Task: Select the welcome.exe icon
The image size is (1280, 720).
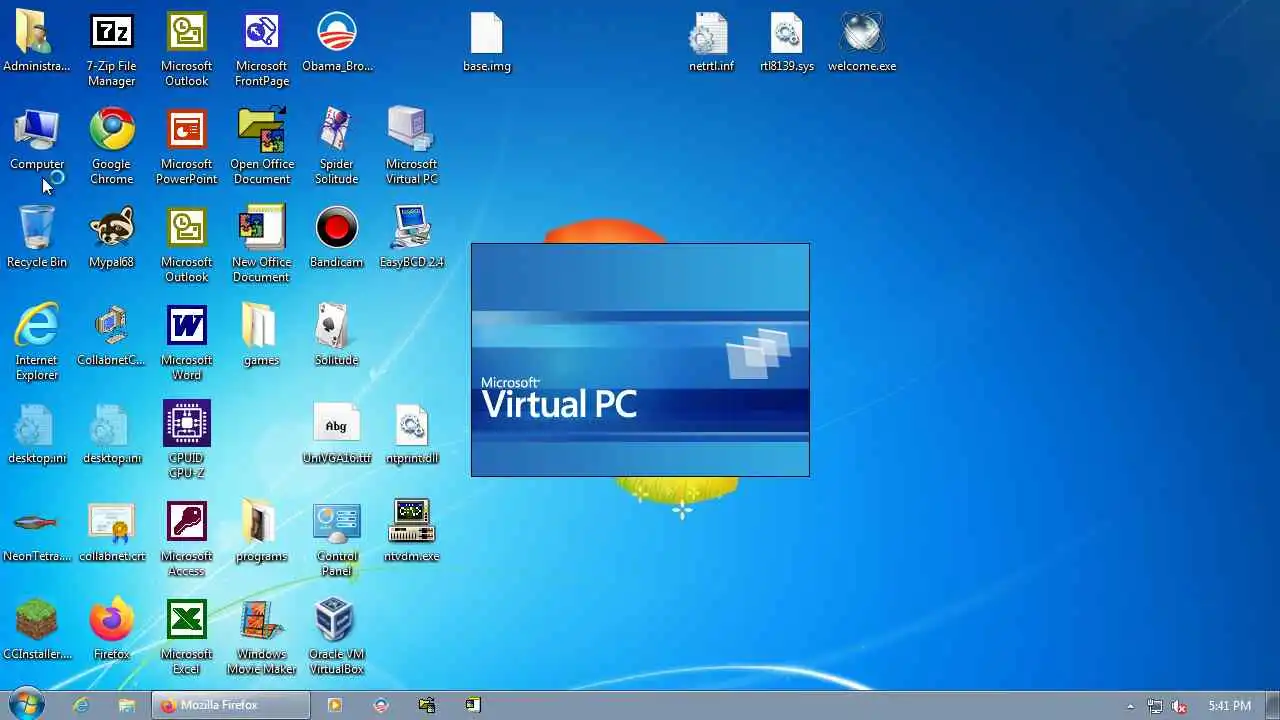Action: [862, 43]
